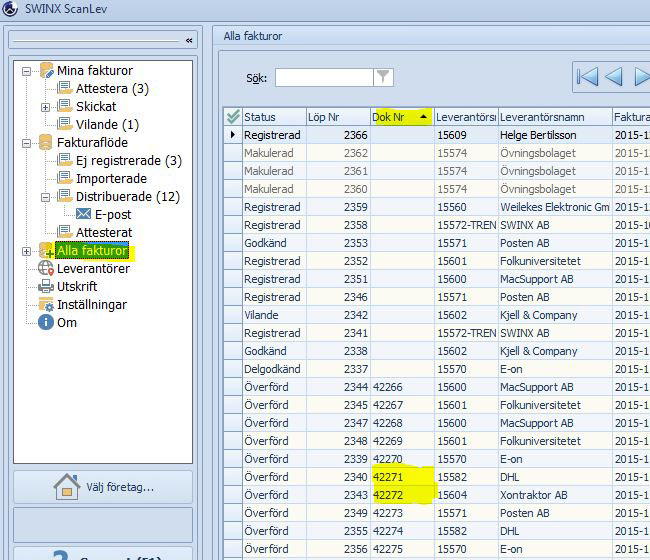
Task: Open Utskrift in the sidebar
Action: [77, 286]
